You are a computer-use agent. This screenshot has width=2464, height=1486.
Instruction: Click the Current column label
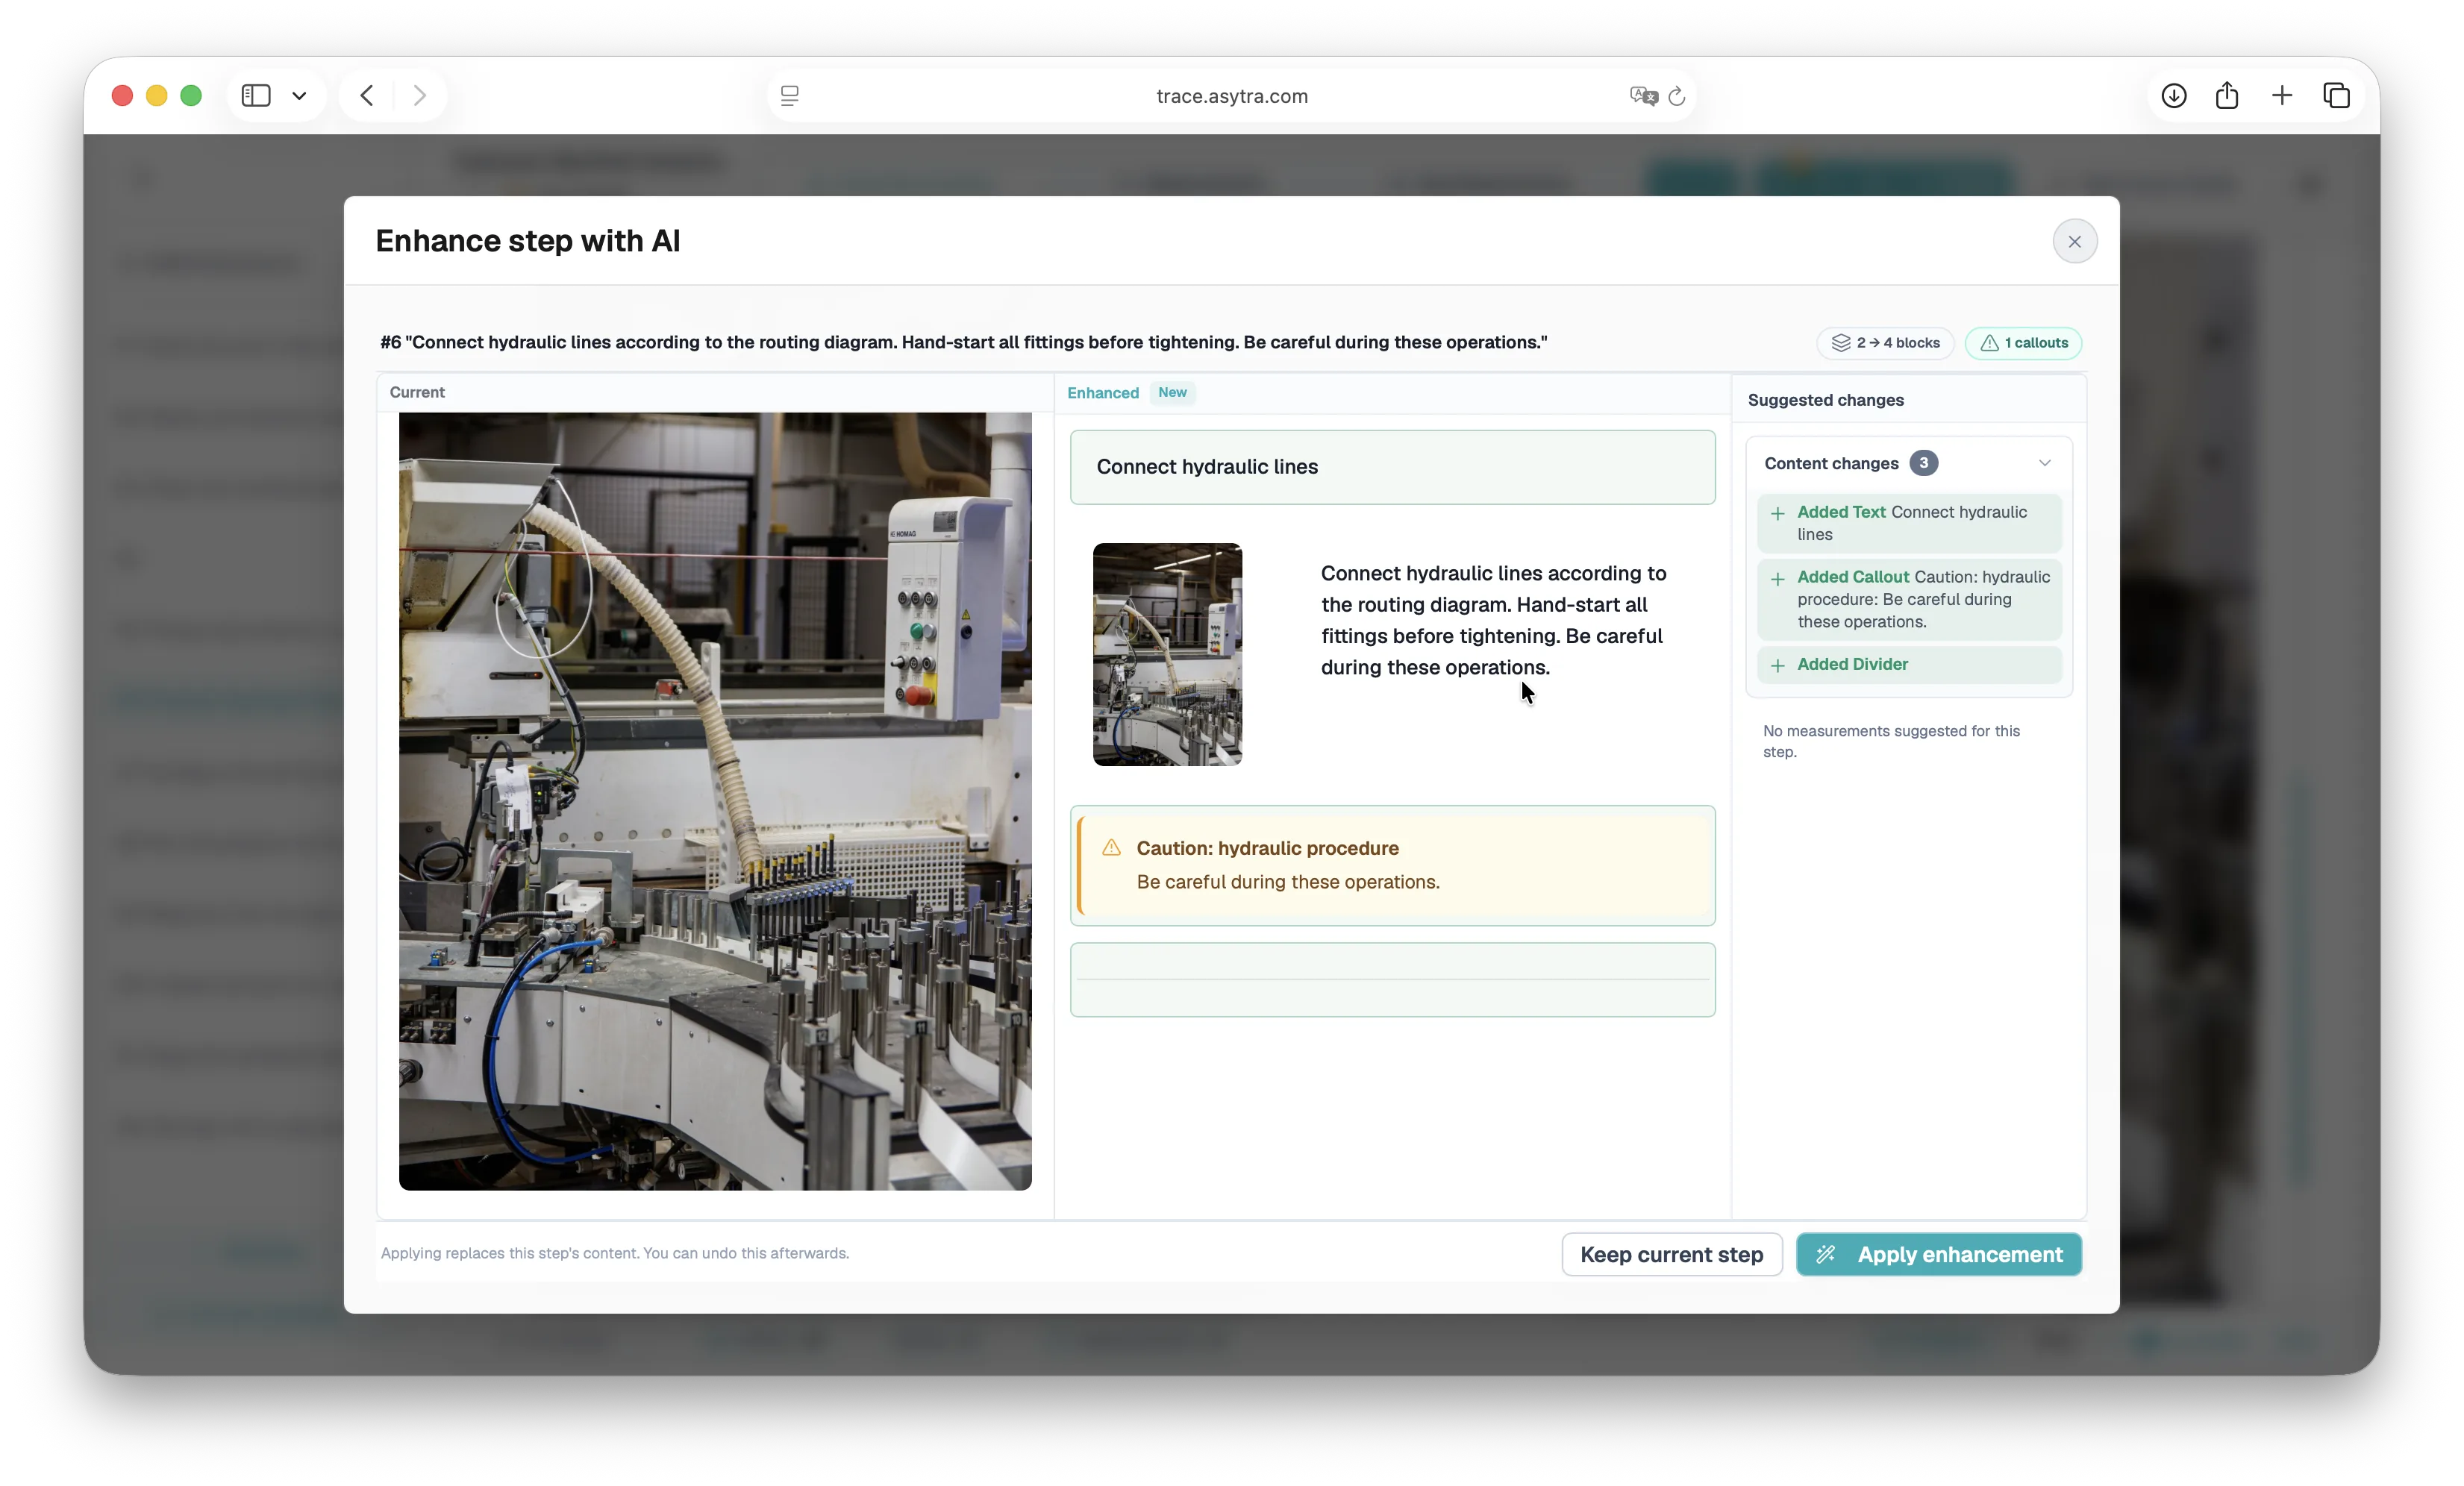coord(417,392)
